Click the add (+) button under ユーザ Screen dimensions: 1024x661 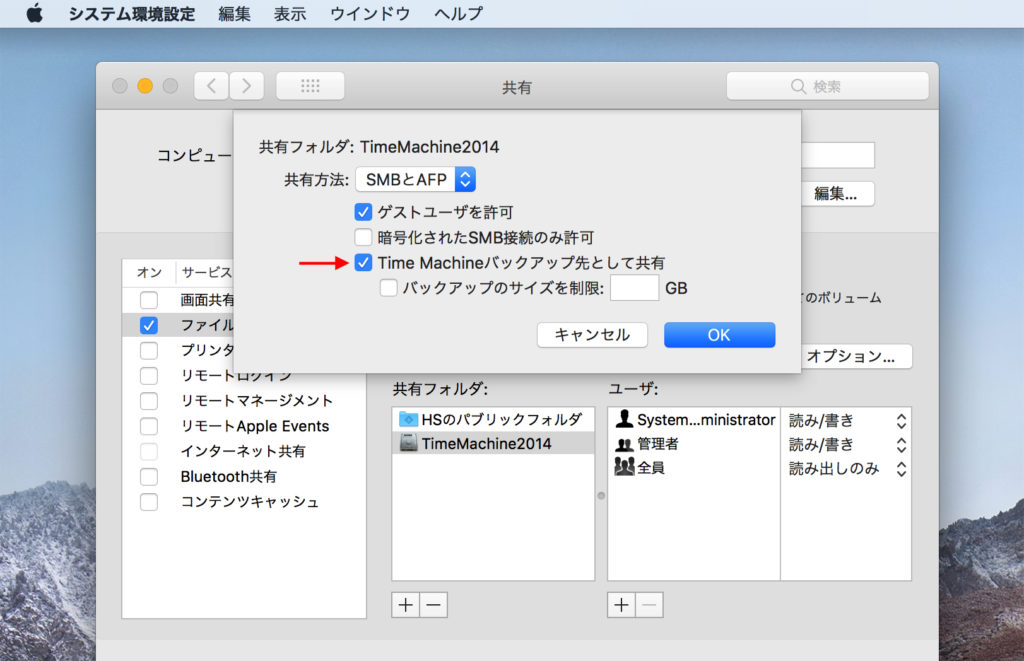click(621, 604)
